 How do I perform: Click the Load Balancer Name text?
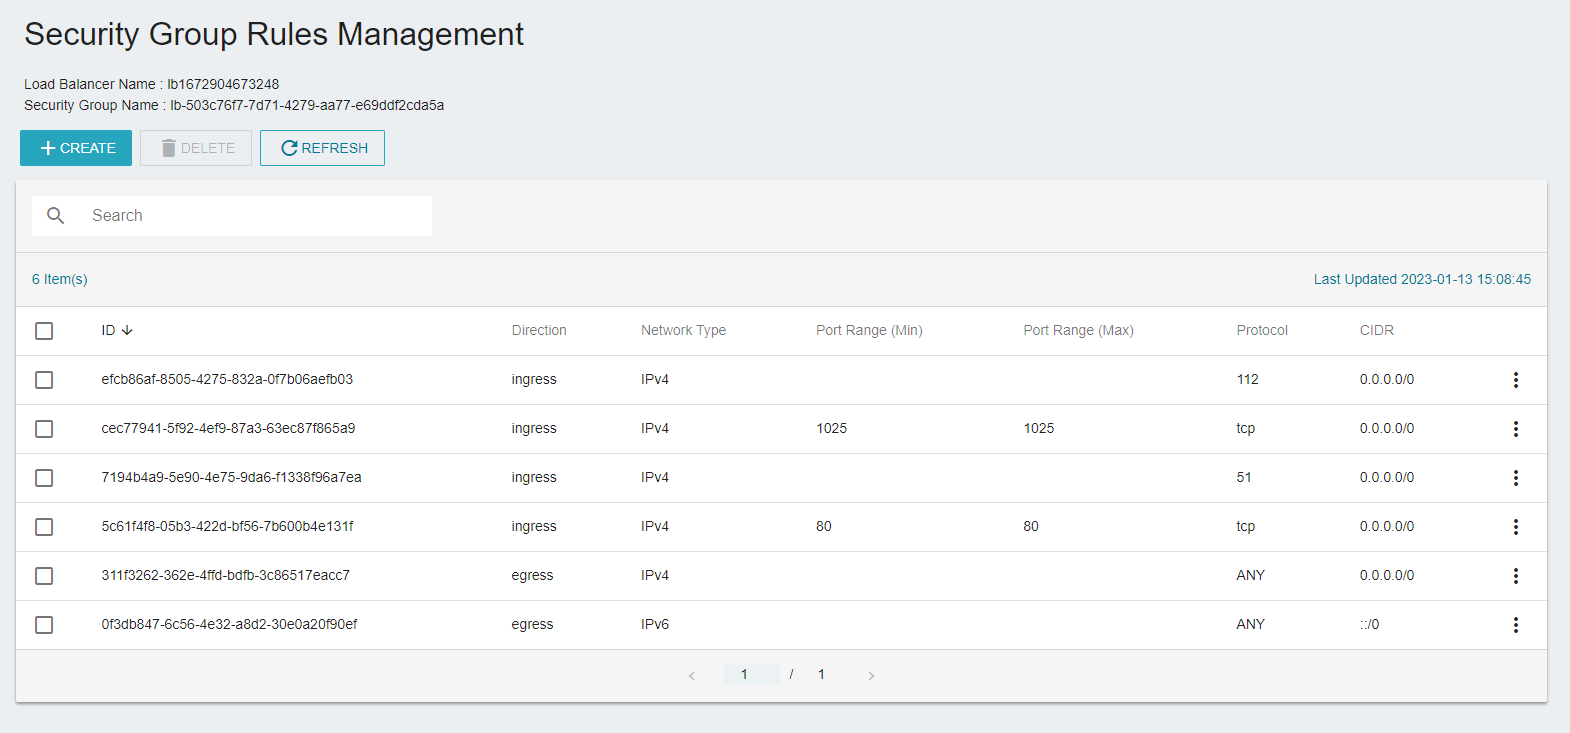click(x=151, y=85)
